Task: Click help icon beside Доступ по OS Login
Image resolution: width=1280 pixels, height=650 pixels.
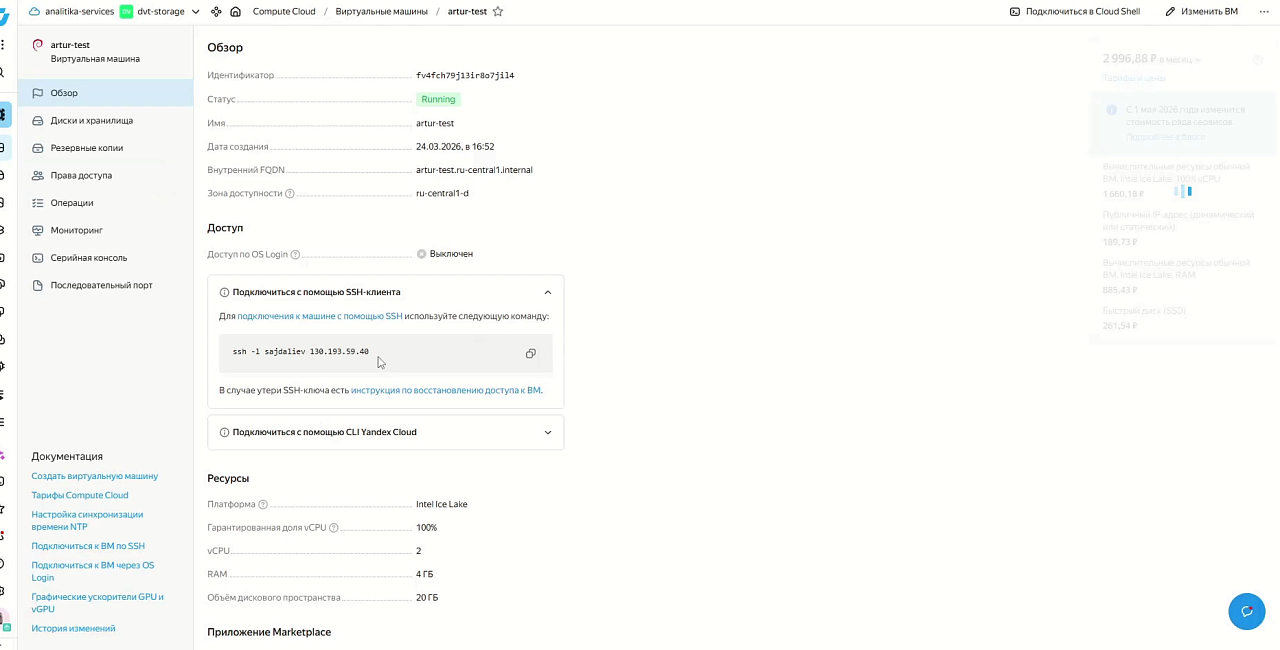Action: point(295,254)
